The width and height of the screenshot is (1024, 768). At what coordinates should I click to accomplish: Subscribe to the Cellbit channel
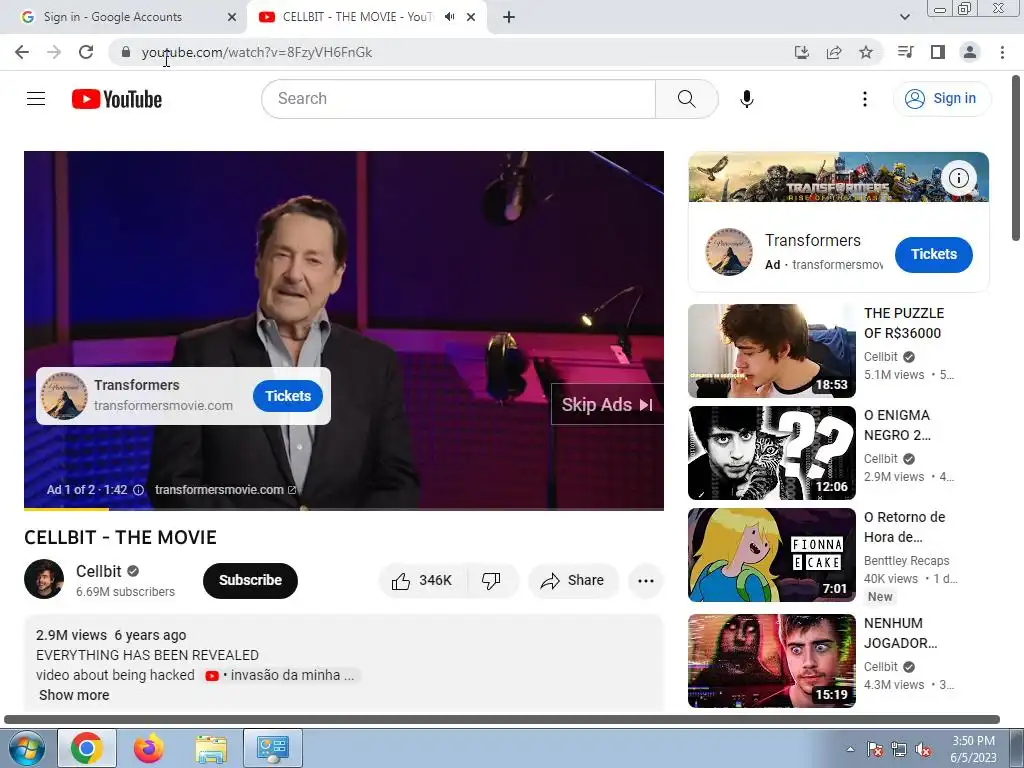click(250, 581)
